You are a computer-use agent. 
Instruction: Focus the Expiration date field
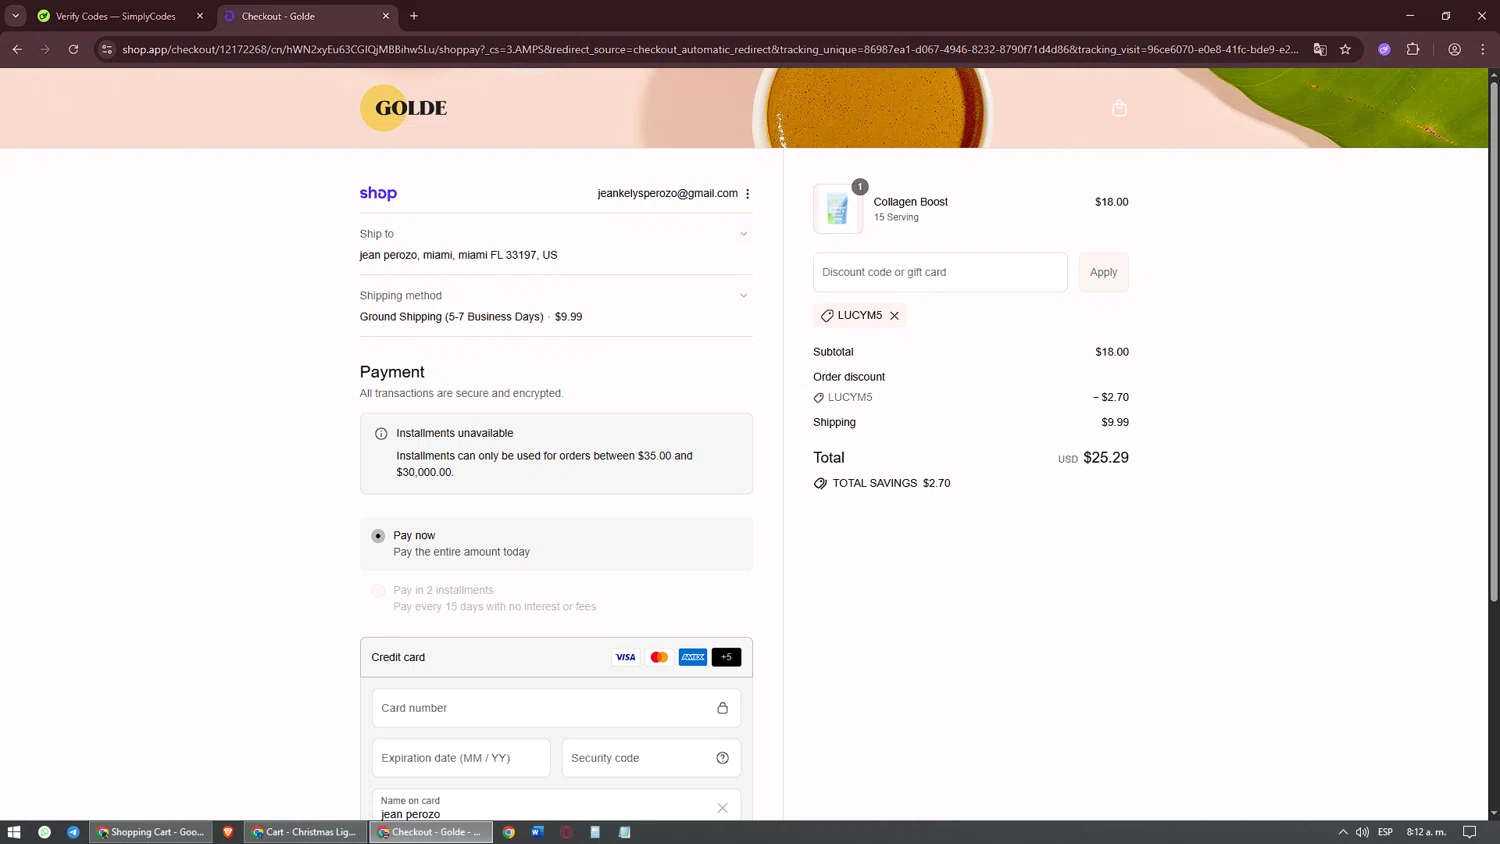[461, 758]
